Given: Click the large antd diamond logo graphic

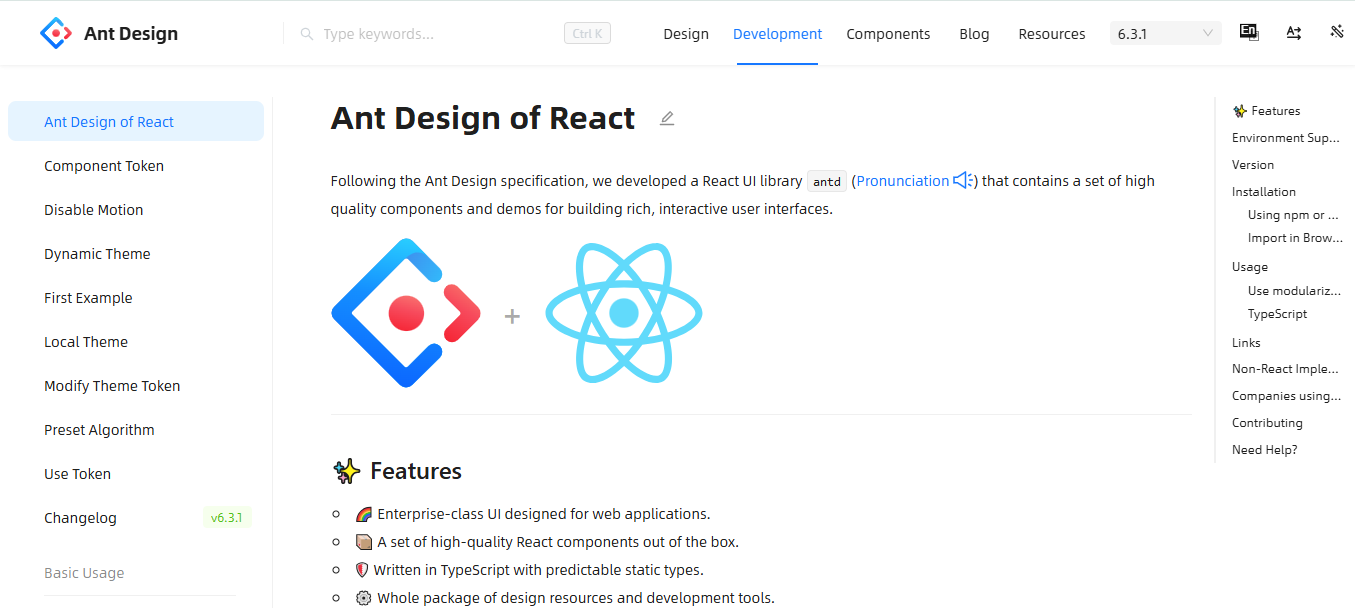Looking at the screenshot, I should click(407, 313).
